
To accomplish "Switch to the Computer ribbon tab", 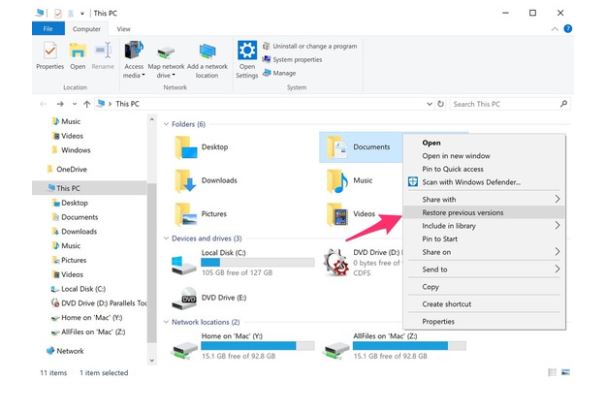I will (x=86, y=29).
